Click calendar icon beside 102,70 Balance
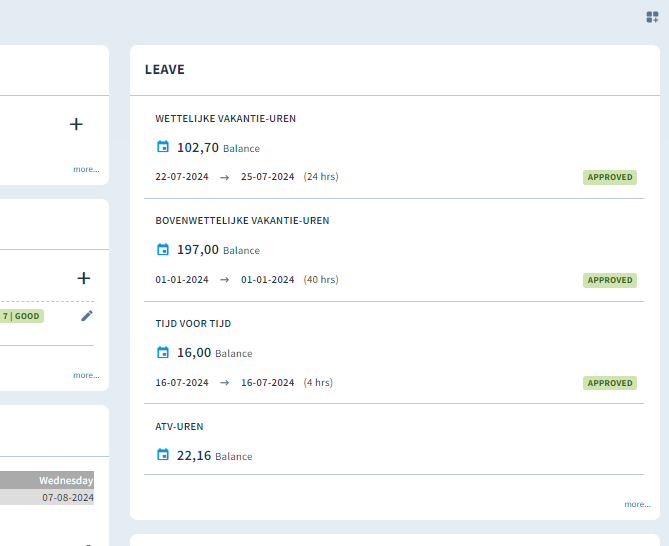 pos(163,146)
